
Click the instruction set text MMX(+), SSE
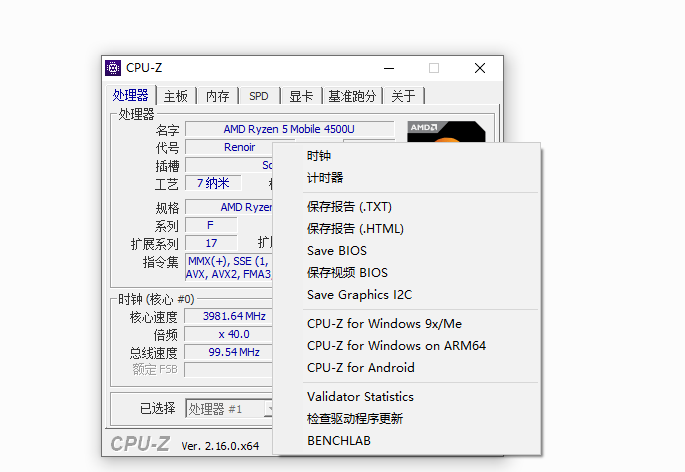pyautogui.click(x=229, y=267)
